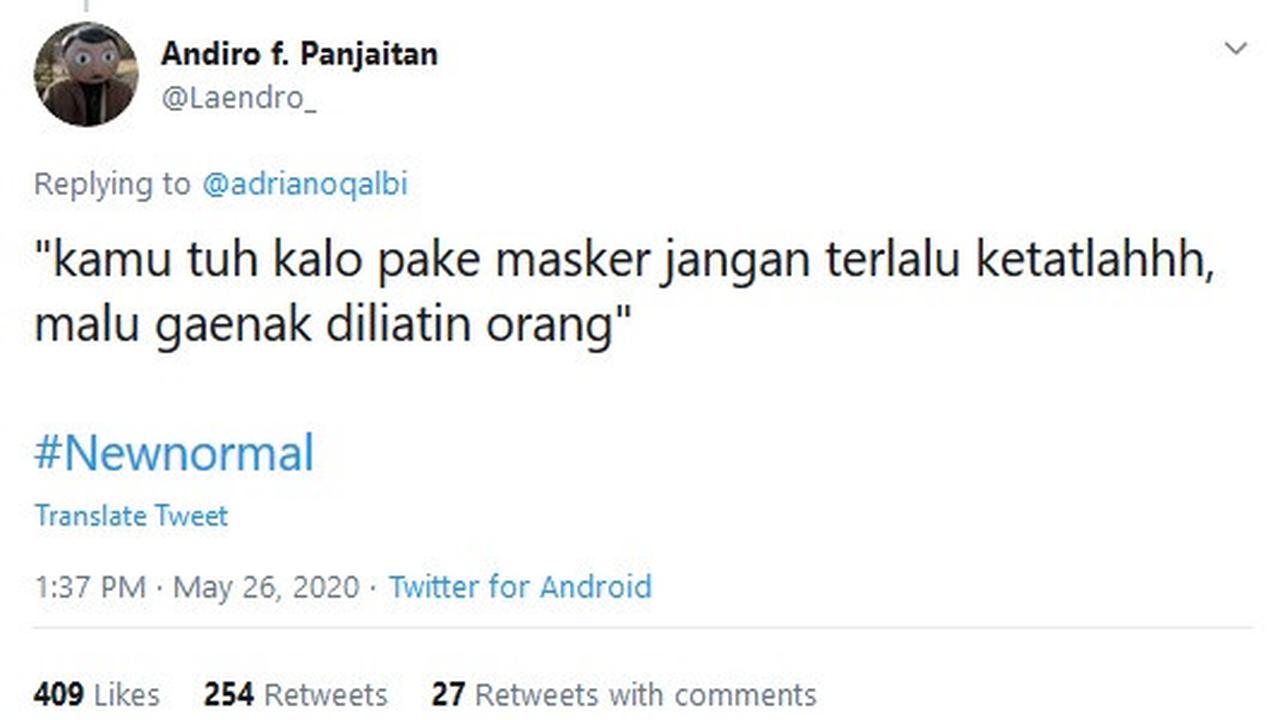This screenshot has width=1280, height=720.
Task: Open the @adrianoqalbi mention link
Action: [304, 184]
